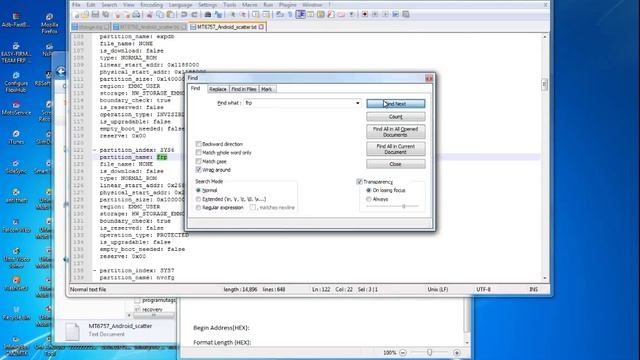Enable Match whole word only checkbox

198,152
